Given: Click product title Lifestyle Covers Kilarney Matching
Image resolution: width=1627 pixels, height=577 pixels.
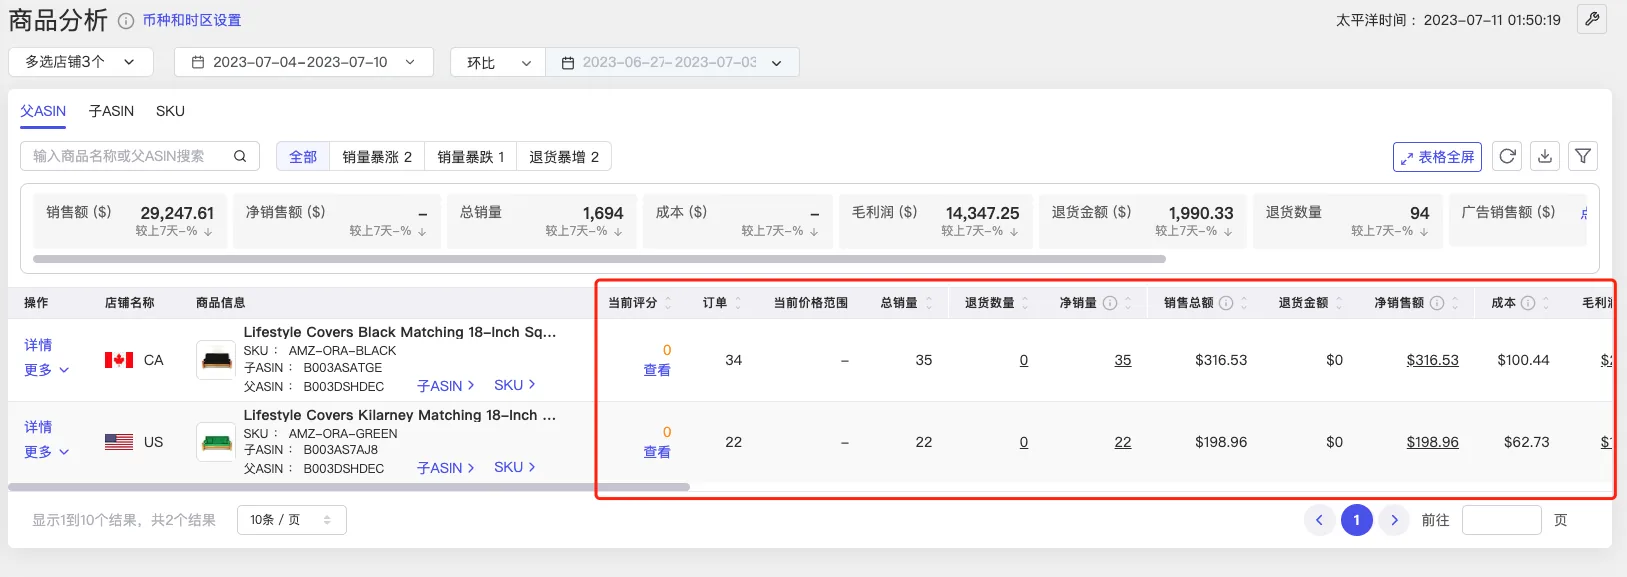Looking at the screenshot, I should tap(400, 415).
